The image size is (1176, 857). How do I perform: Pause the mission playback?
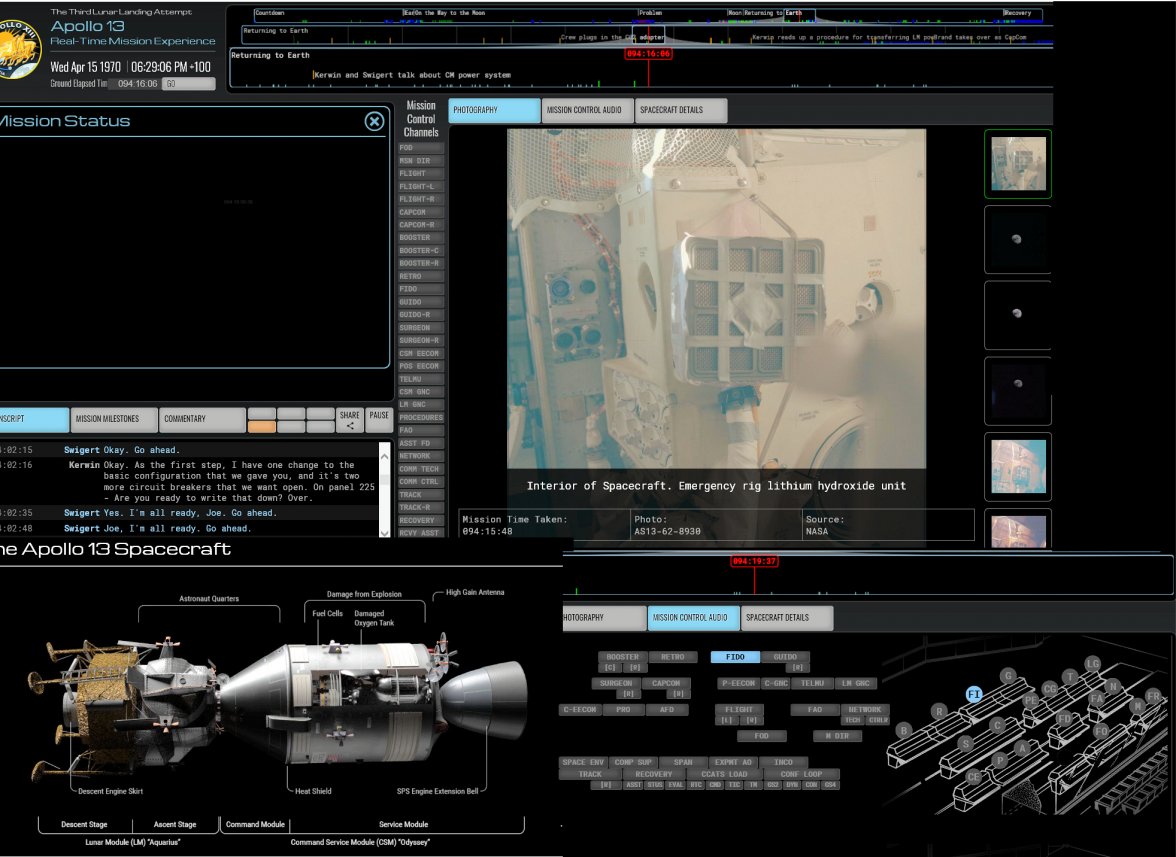click(x=379, y=420)
